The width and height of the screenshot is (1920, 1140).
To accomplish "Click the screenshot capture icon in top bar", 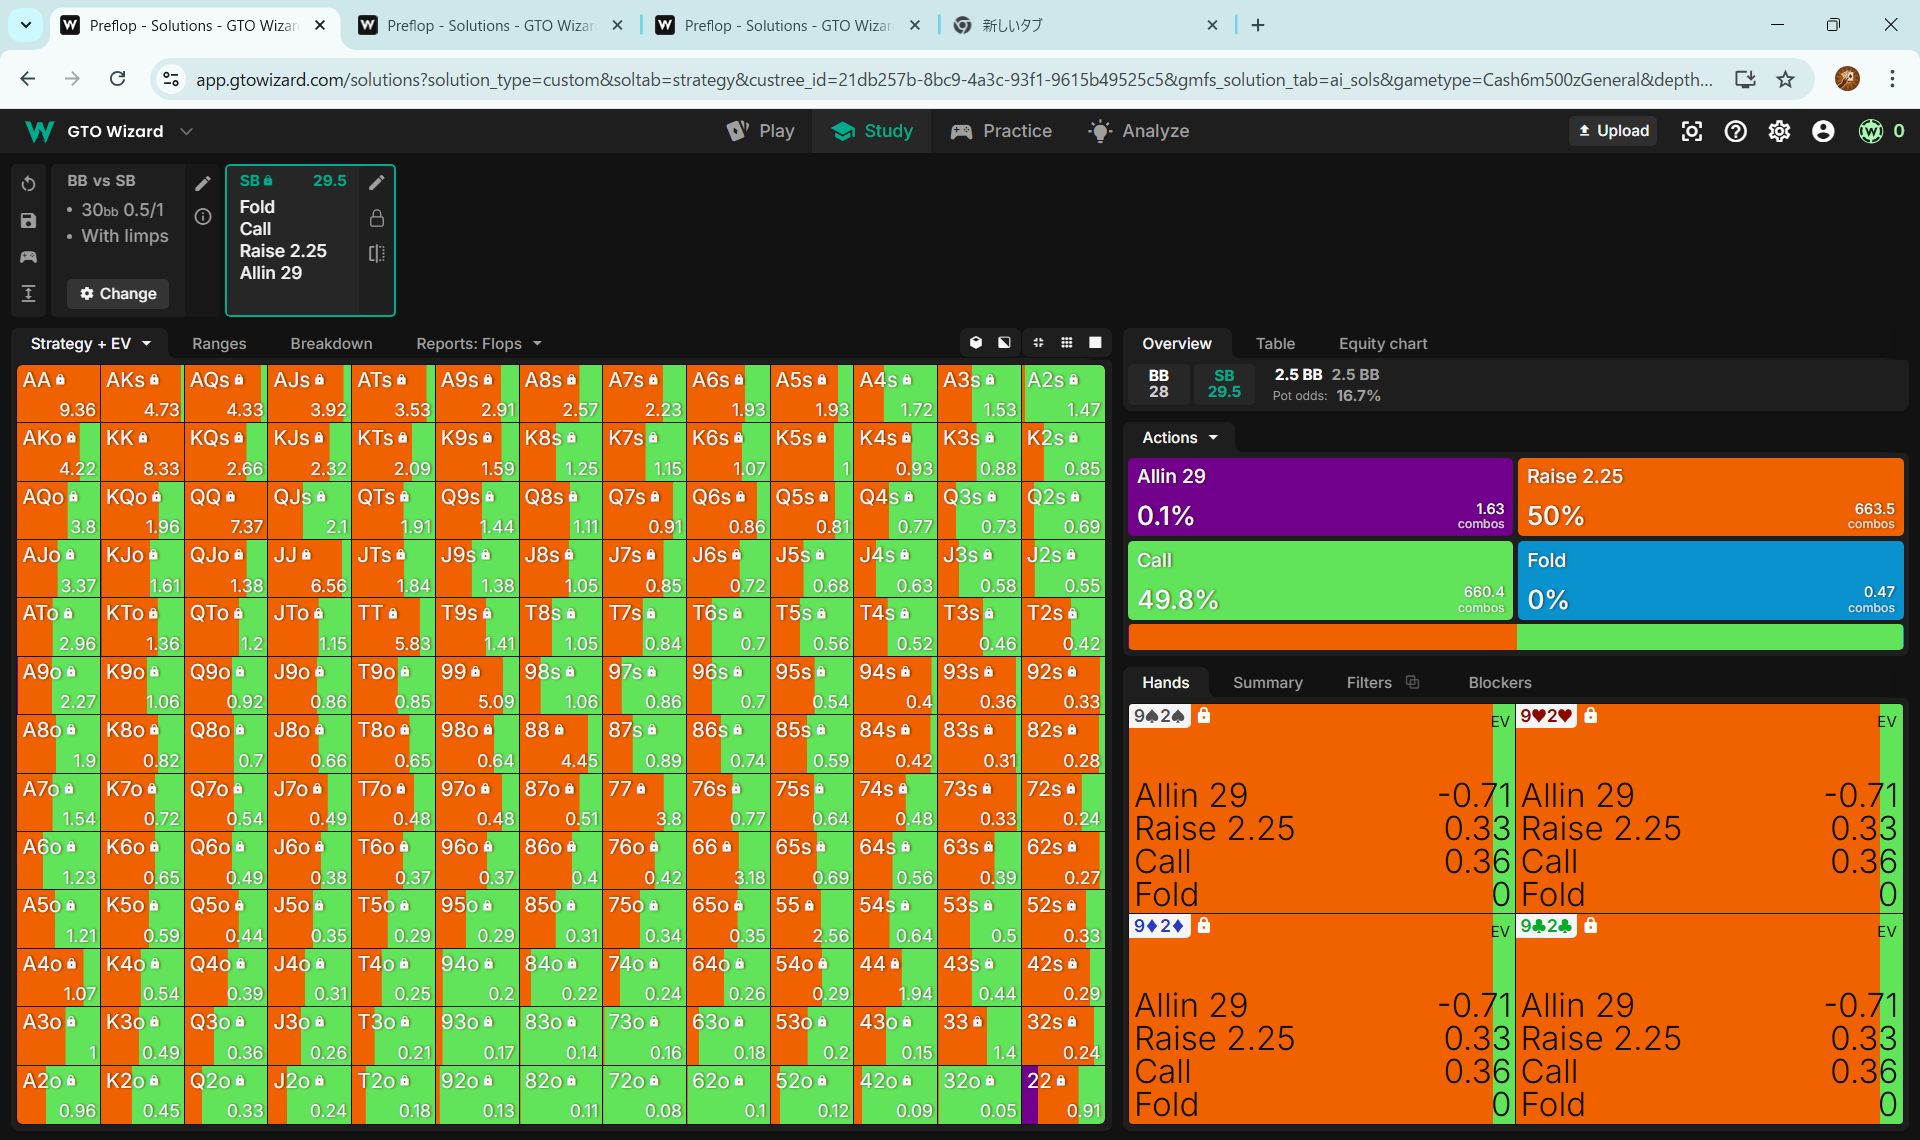I will coord(1691,131).
